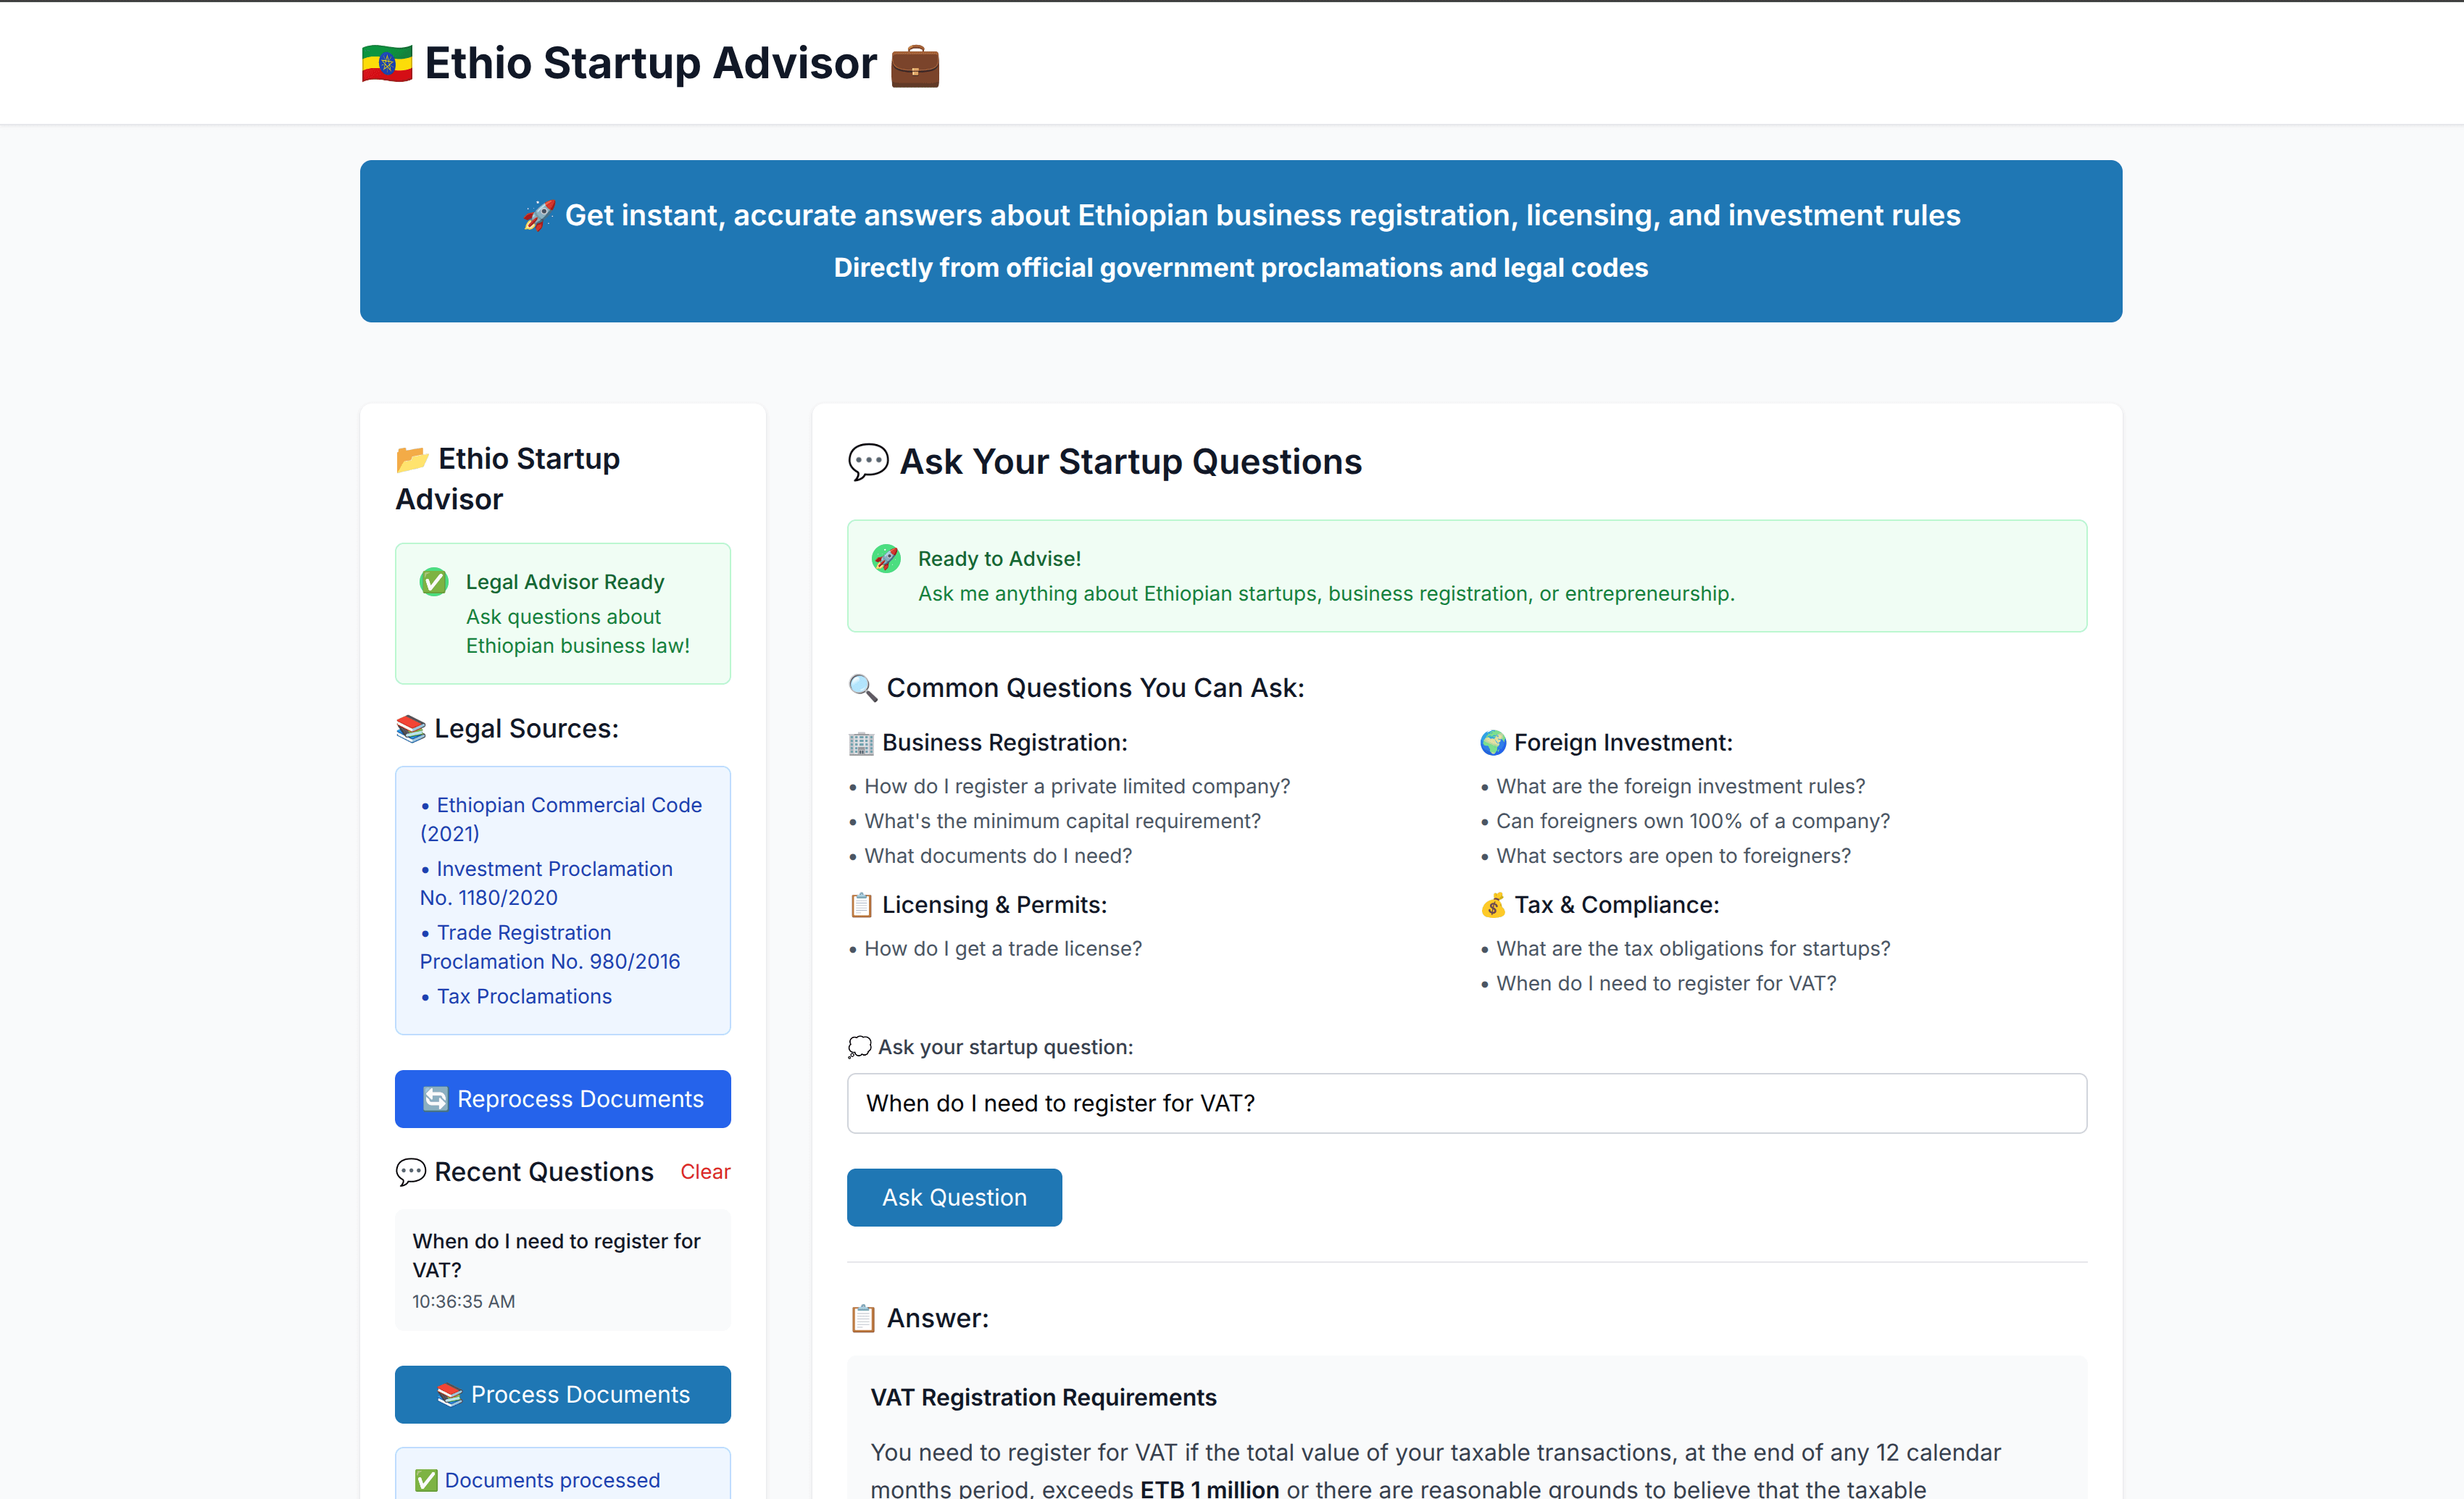Click the green checkmark in Legal Advisor Ready box
The image size is (2464, 1499).
[x=433, y=581]
